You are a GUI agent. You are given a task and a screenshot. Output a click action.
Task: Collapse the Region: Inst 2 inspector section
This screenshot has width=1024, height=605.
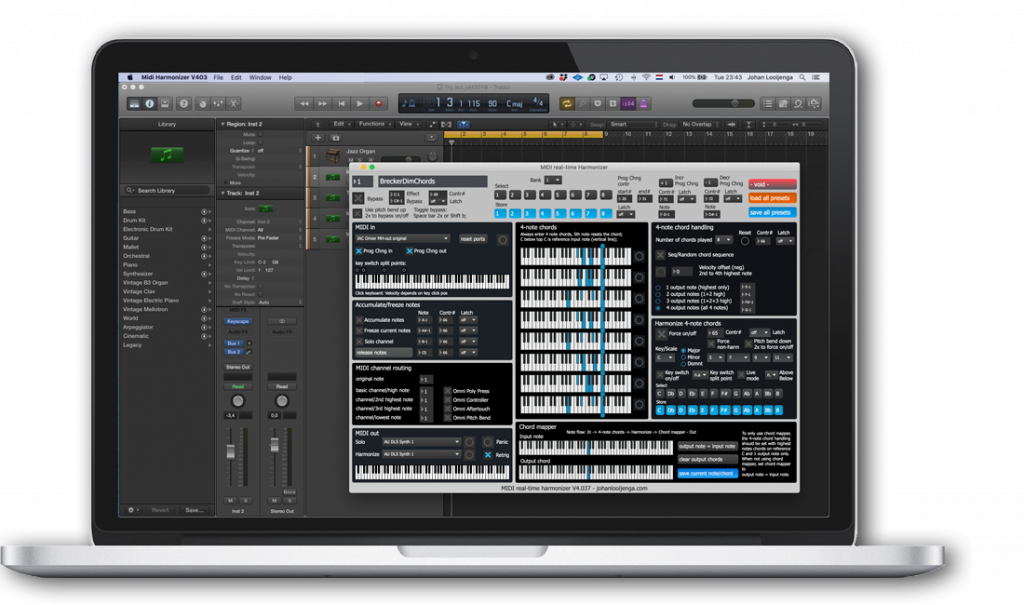pyautogui.click(x=223, y=124)
